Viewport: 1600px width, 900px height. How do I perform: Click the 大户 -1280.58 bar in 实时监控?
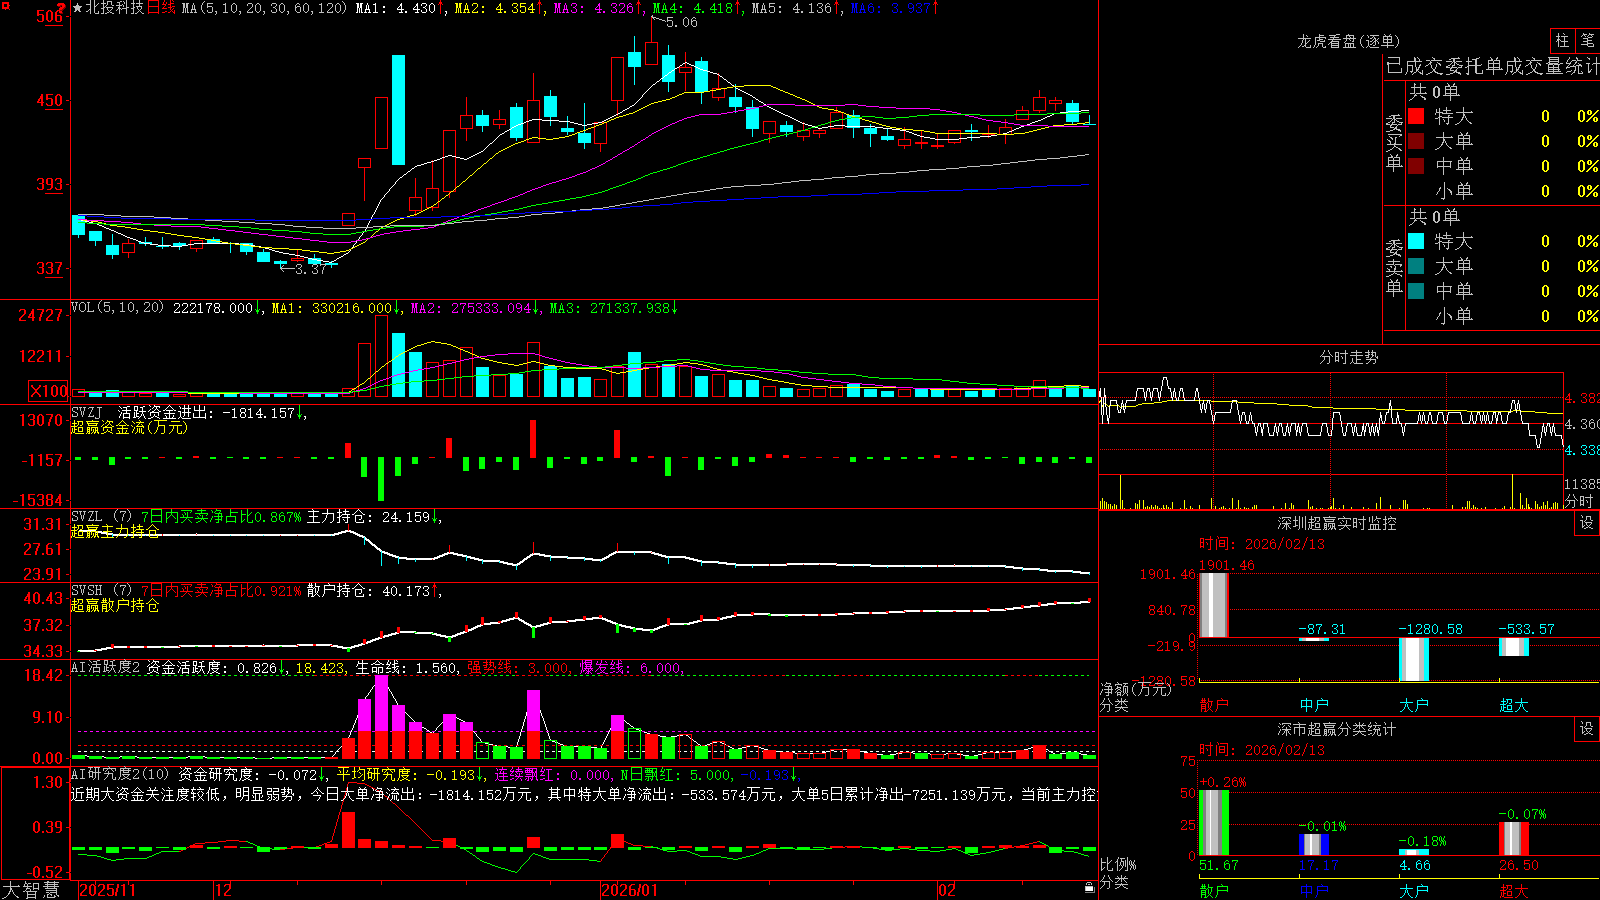(1414, 659)
